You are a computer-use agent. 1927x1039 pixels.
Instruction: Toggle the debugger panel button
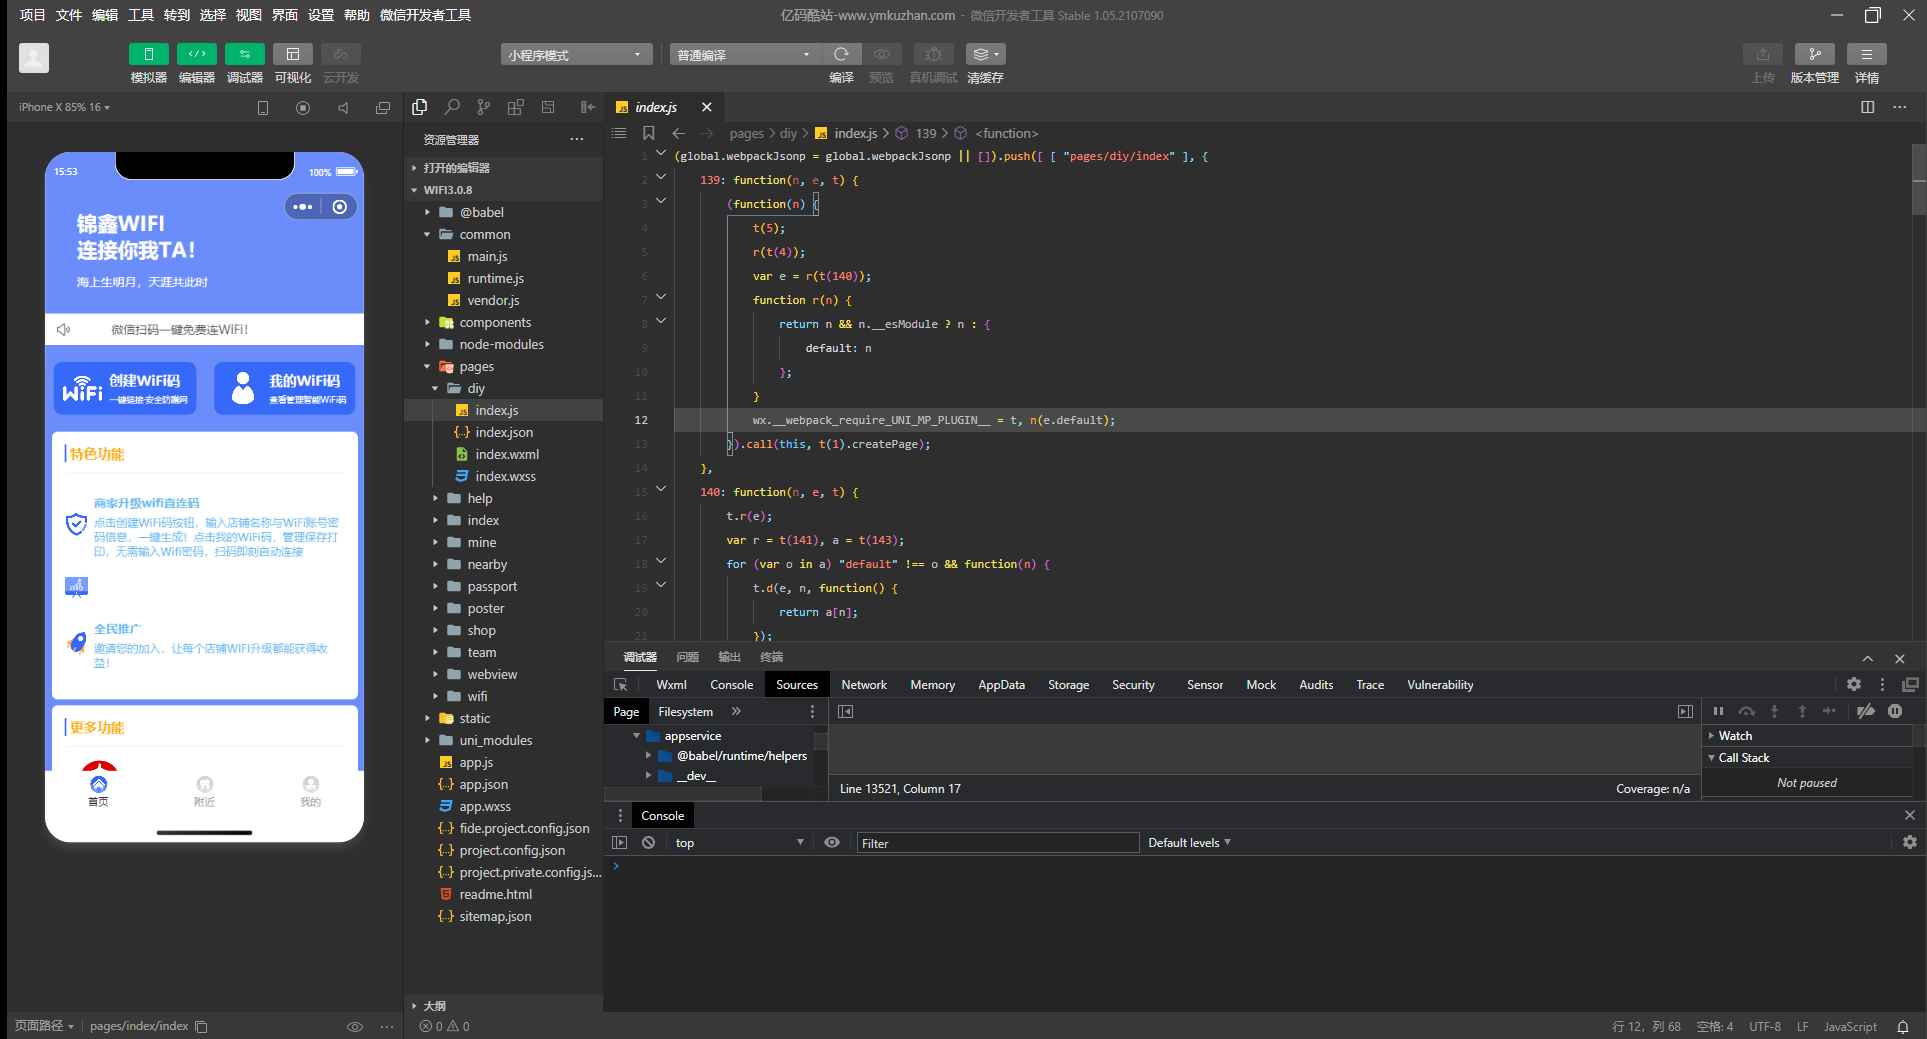coord(245,54)
